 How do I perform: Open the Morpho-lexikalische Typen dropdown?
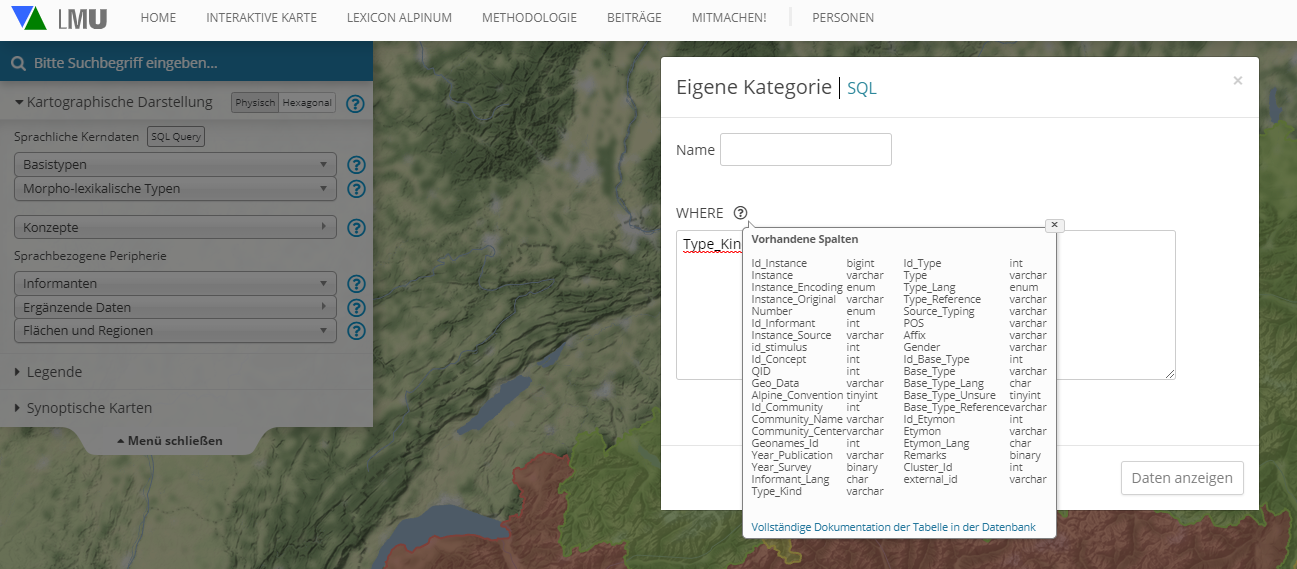(x=175, y=189)
